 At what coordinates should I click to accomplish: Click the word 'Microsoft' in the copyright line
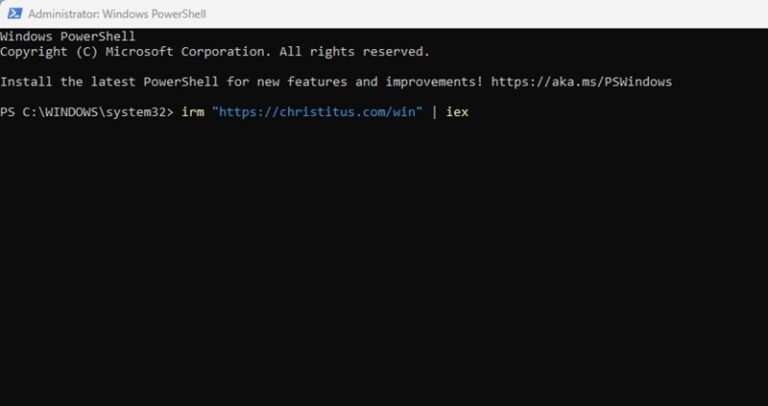[140, 51]
